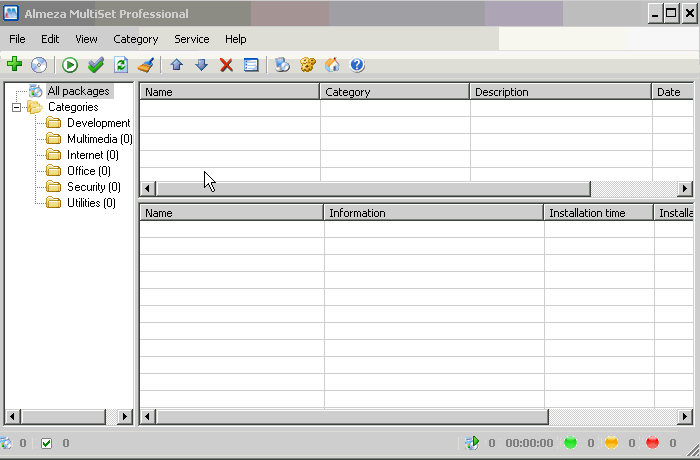Sort by the Information column header
Screen dimensions: 700x460
(433, 213)
